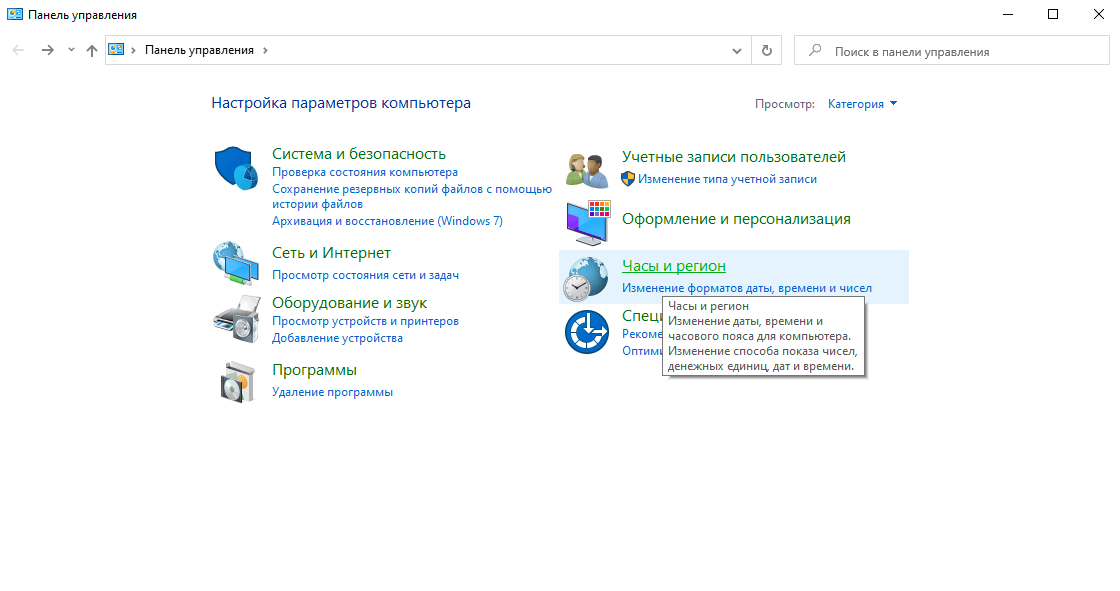Viewport: 1120px width, 591px height.
Task: Go up one level with up arrow
Action: (92, 50)
